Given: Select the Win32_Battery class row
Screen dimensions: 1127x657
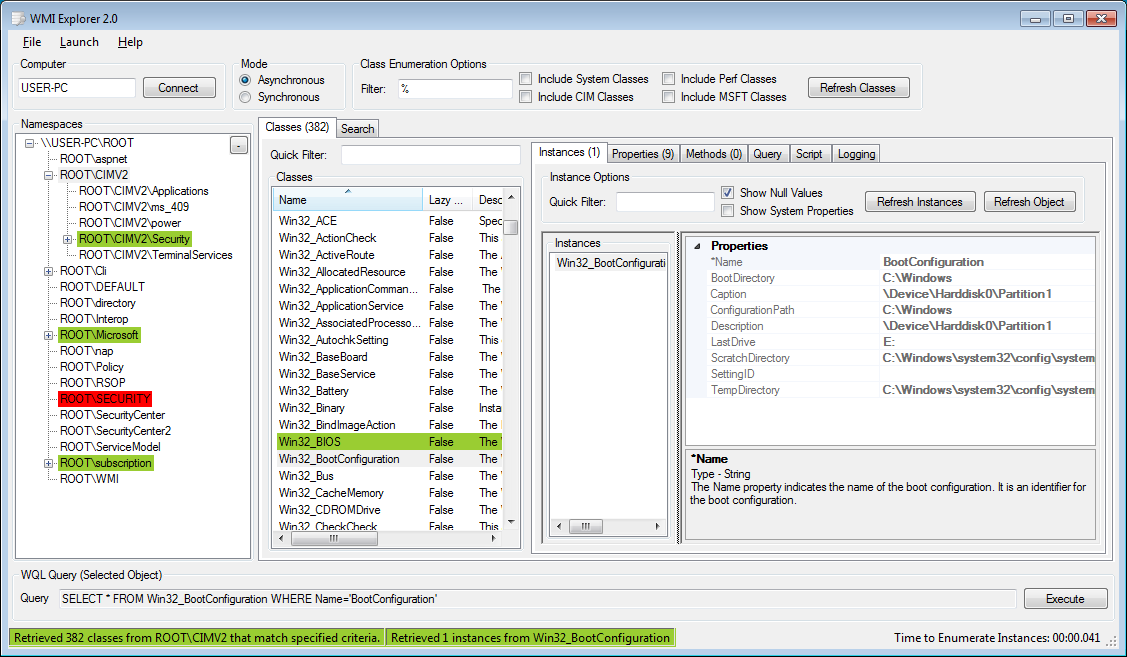Looking at the screenshot, I should click(389, 391).
